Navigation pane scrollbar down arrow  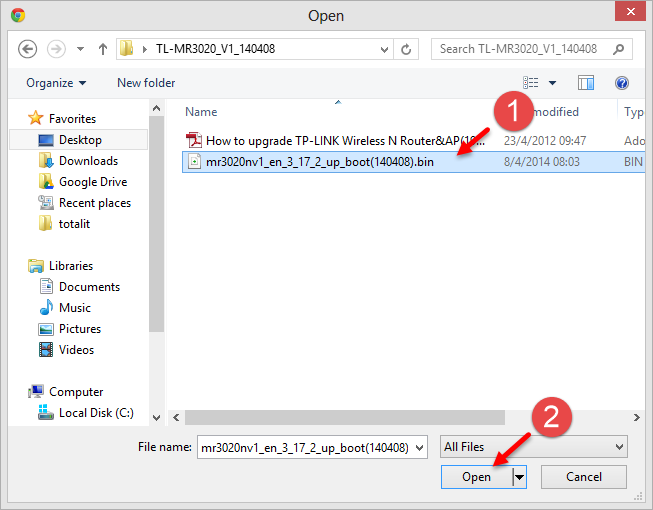click(157, 418)
